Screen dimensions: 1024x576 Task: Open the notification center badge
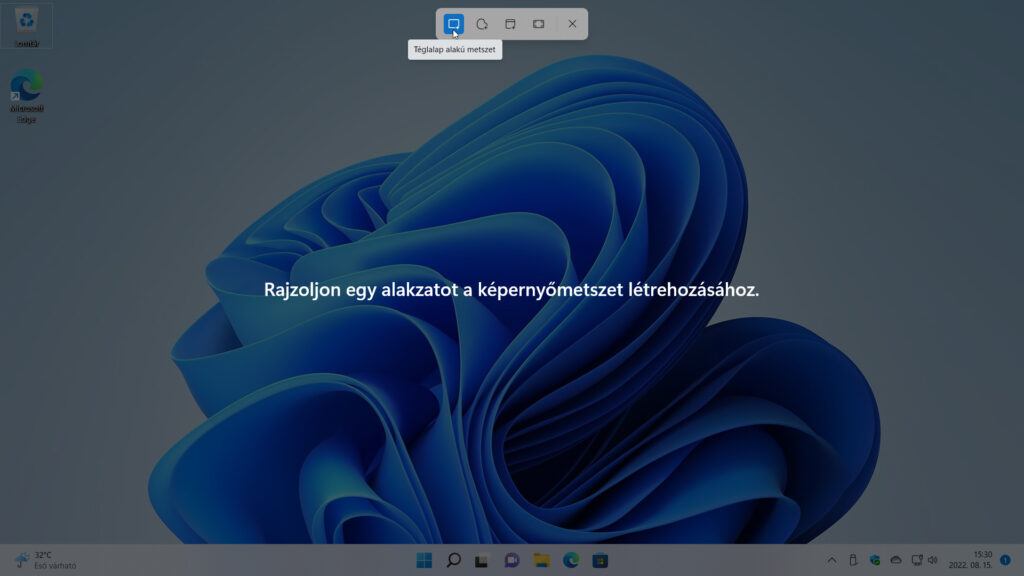tap(1006, 560)
